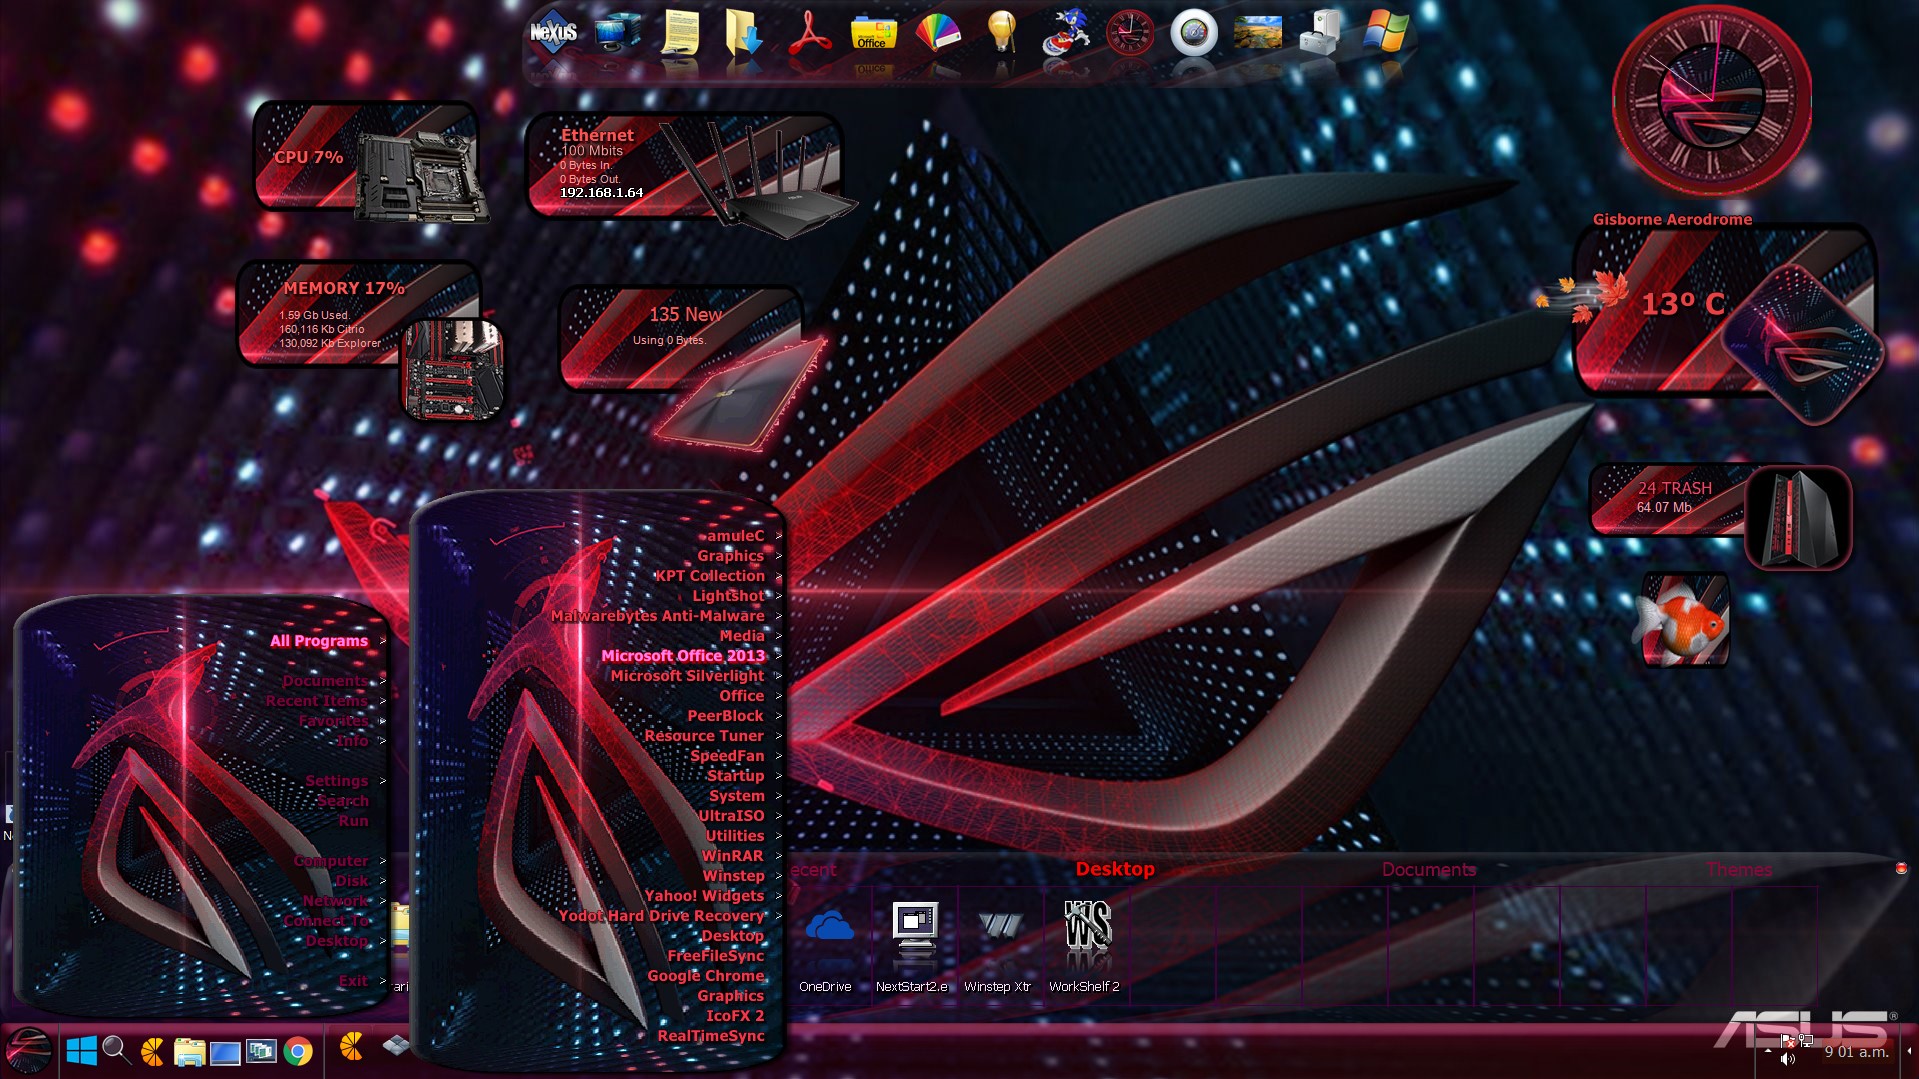Click the lightbulb icon in the dock

click(1001, 34)
